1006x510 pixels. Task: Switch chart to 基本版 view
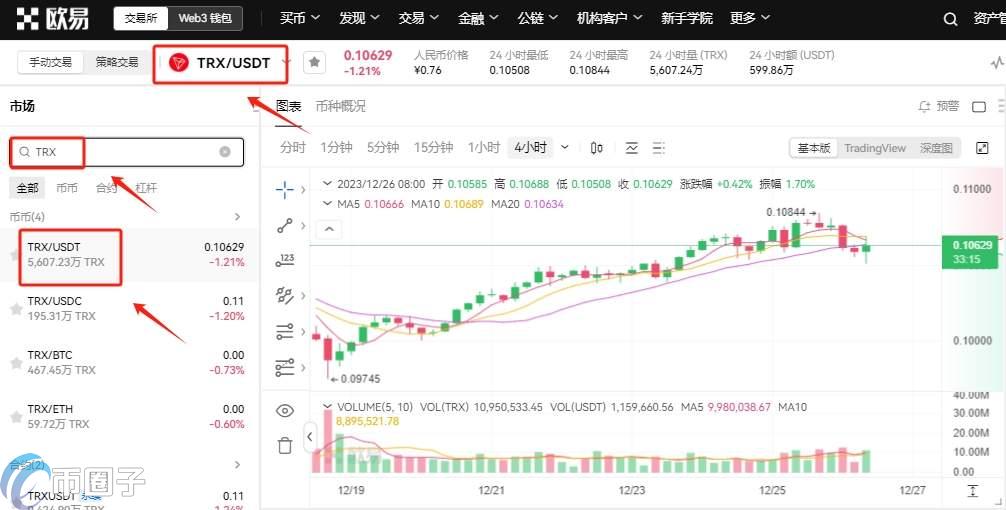coord(814,148)
